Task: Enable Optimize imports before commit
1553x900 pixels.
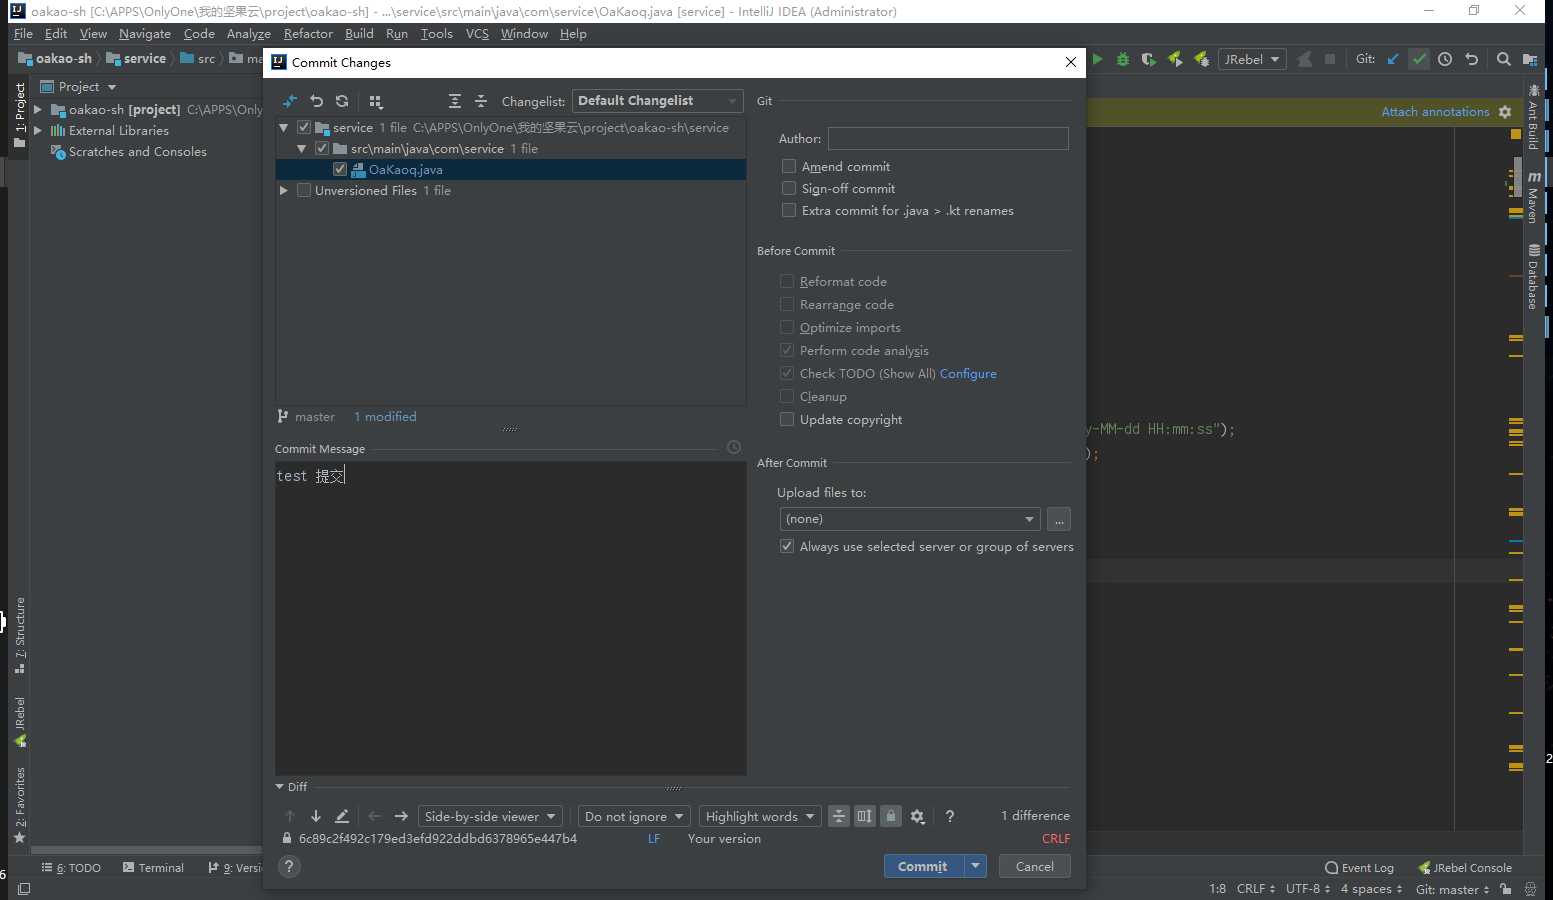Action: (x=787, y=328)
